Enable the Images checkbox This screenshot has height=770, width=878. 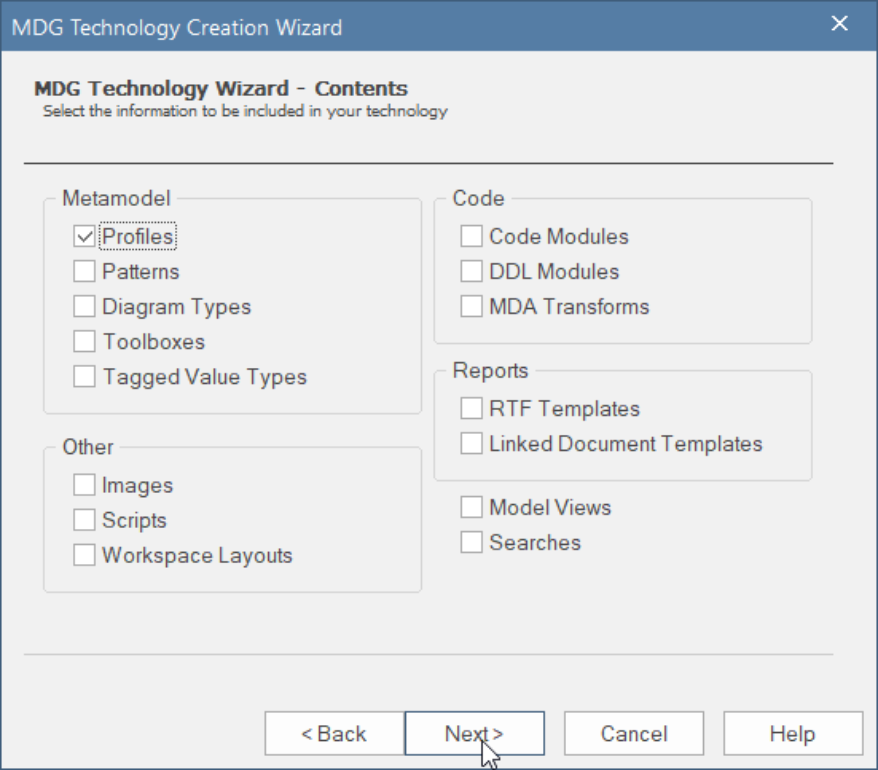click(x=85, y=486)
